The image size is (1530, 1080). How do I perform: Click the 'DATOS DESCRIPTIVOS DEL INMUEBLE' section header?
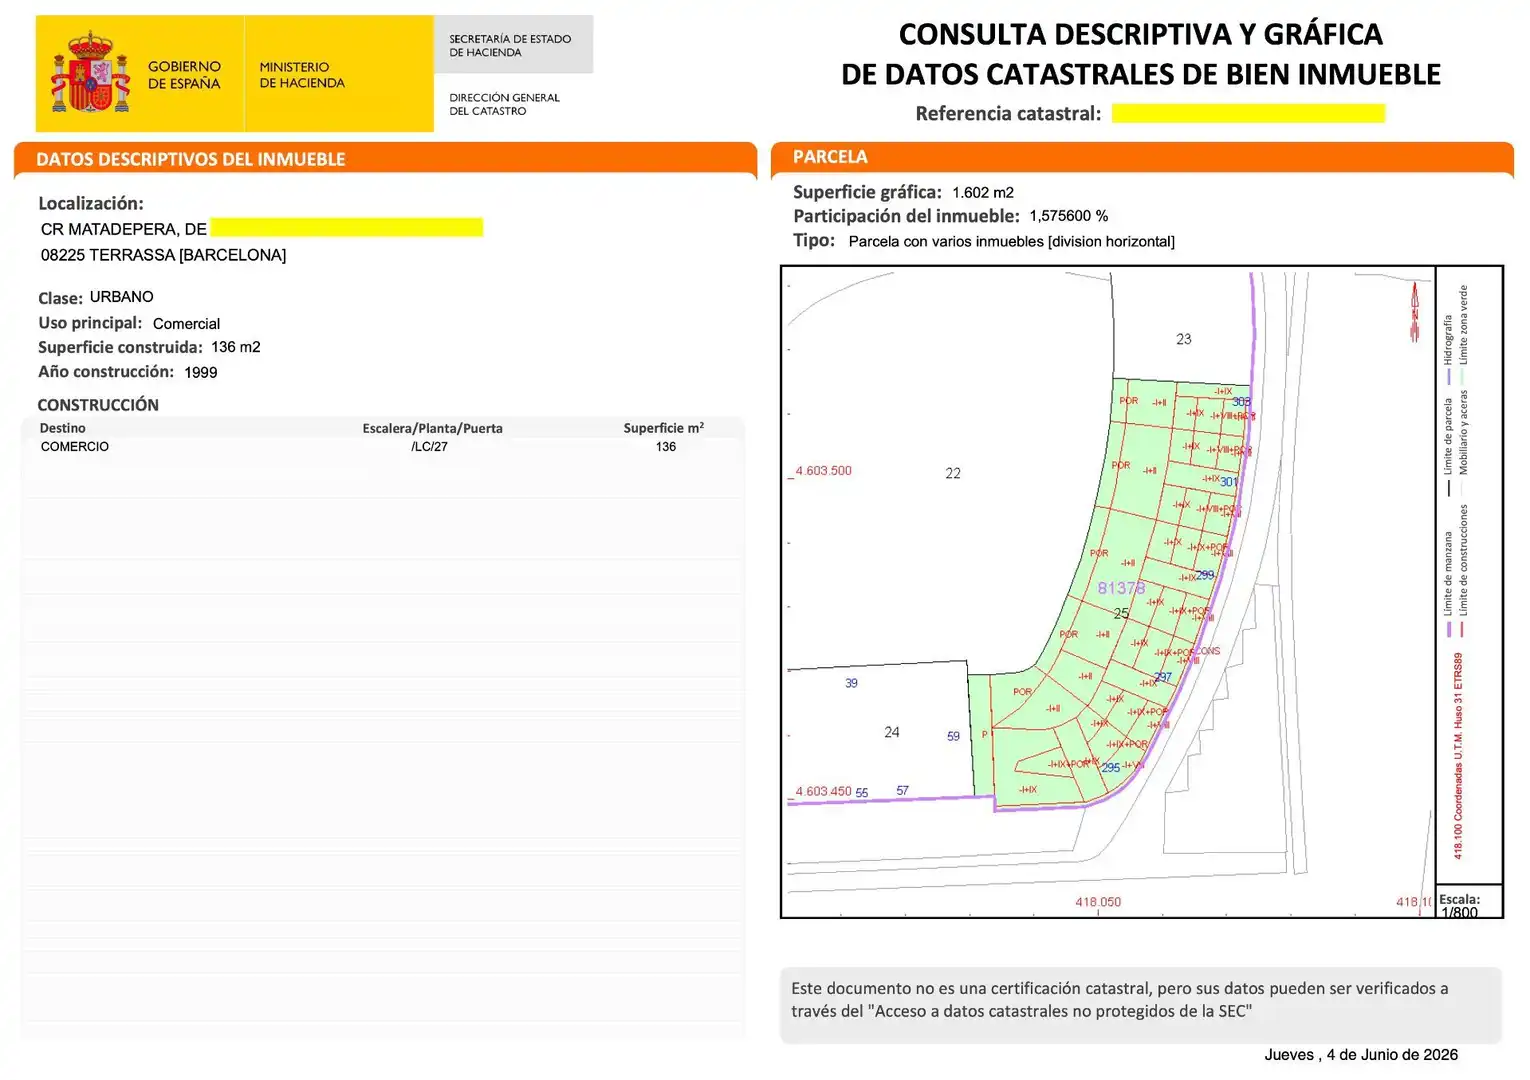click(x=191, y=159)
